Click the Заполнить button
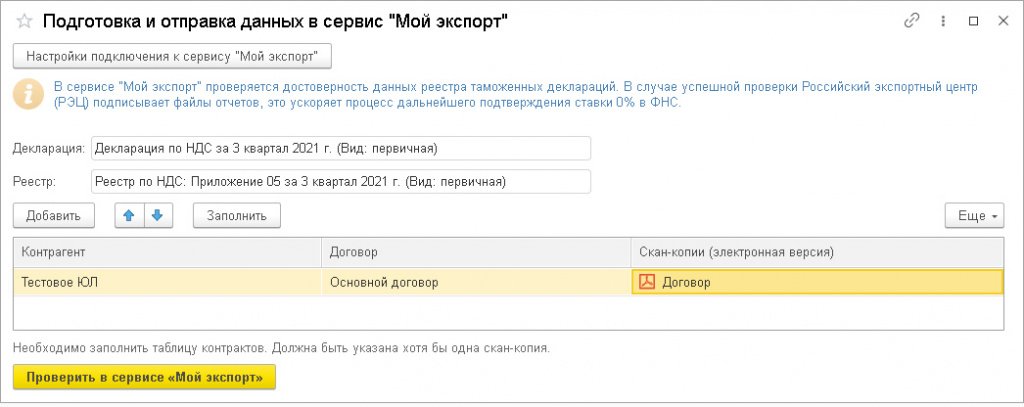 coord(237,215)
